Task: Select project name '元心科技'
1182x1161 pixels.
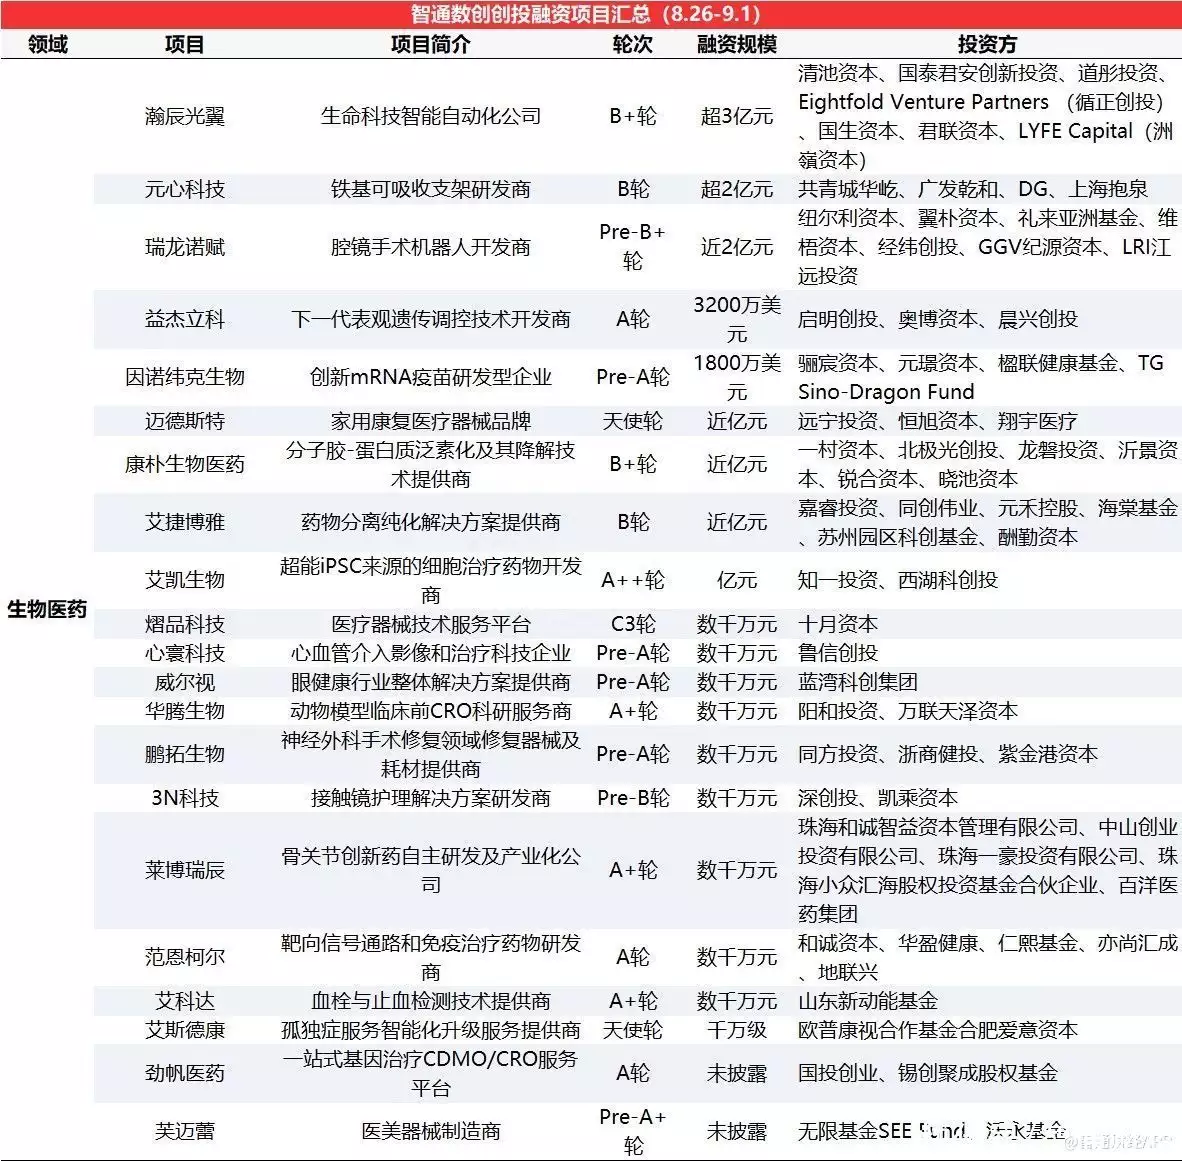Action: click(x=185, y=188)
